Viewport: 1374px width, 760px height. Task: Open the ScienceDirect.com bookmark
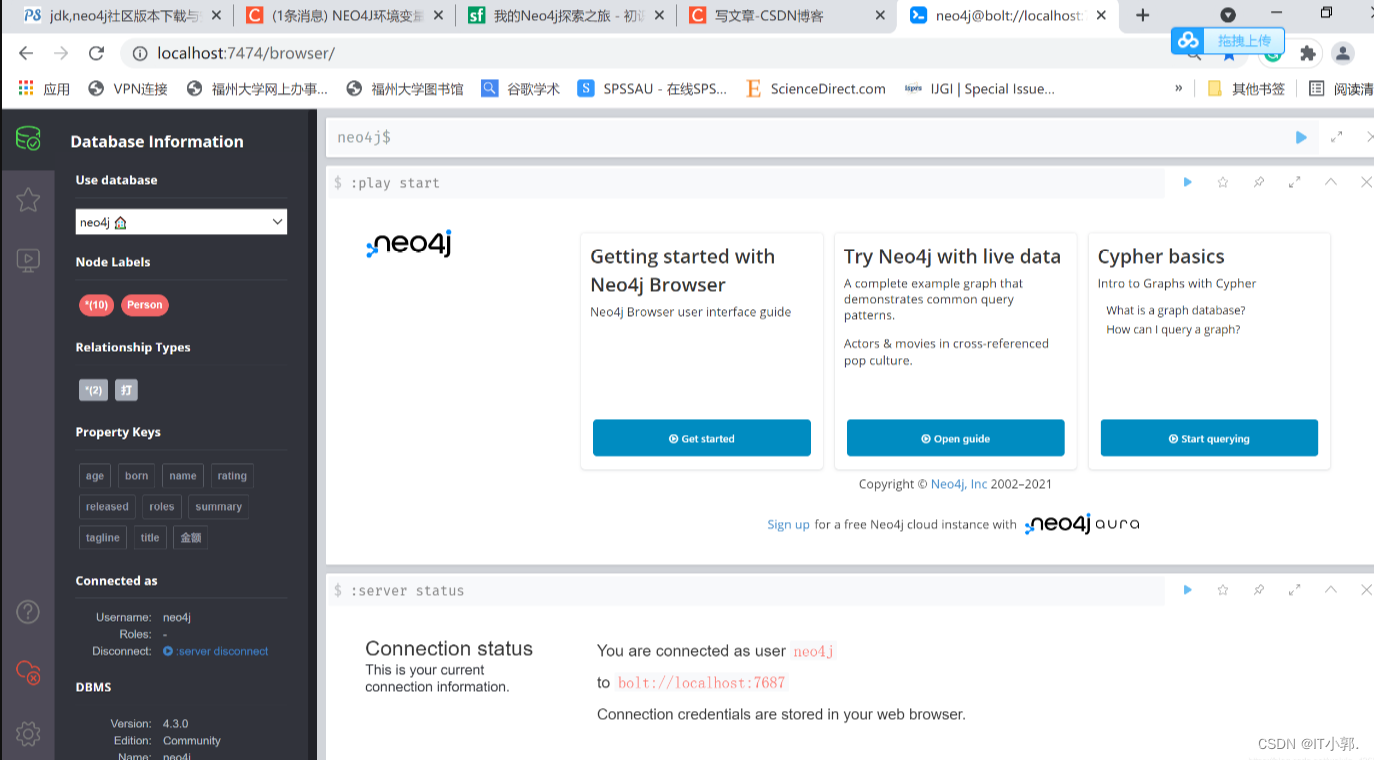[x=816, y=89]
